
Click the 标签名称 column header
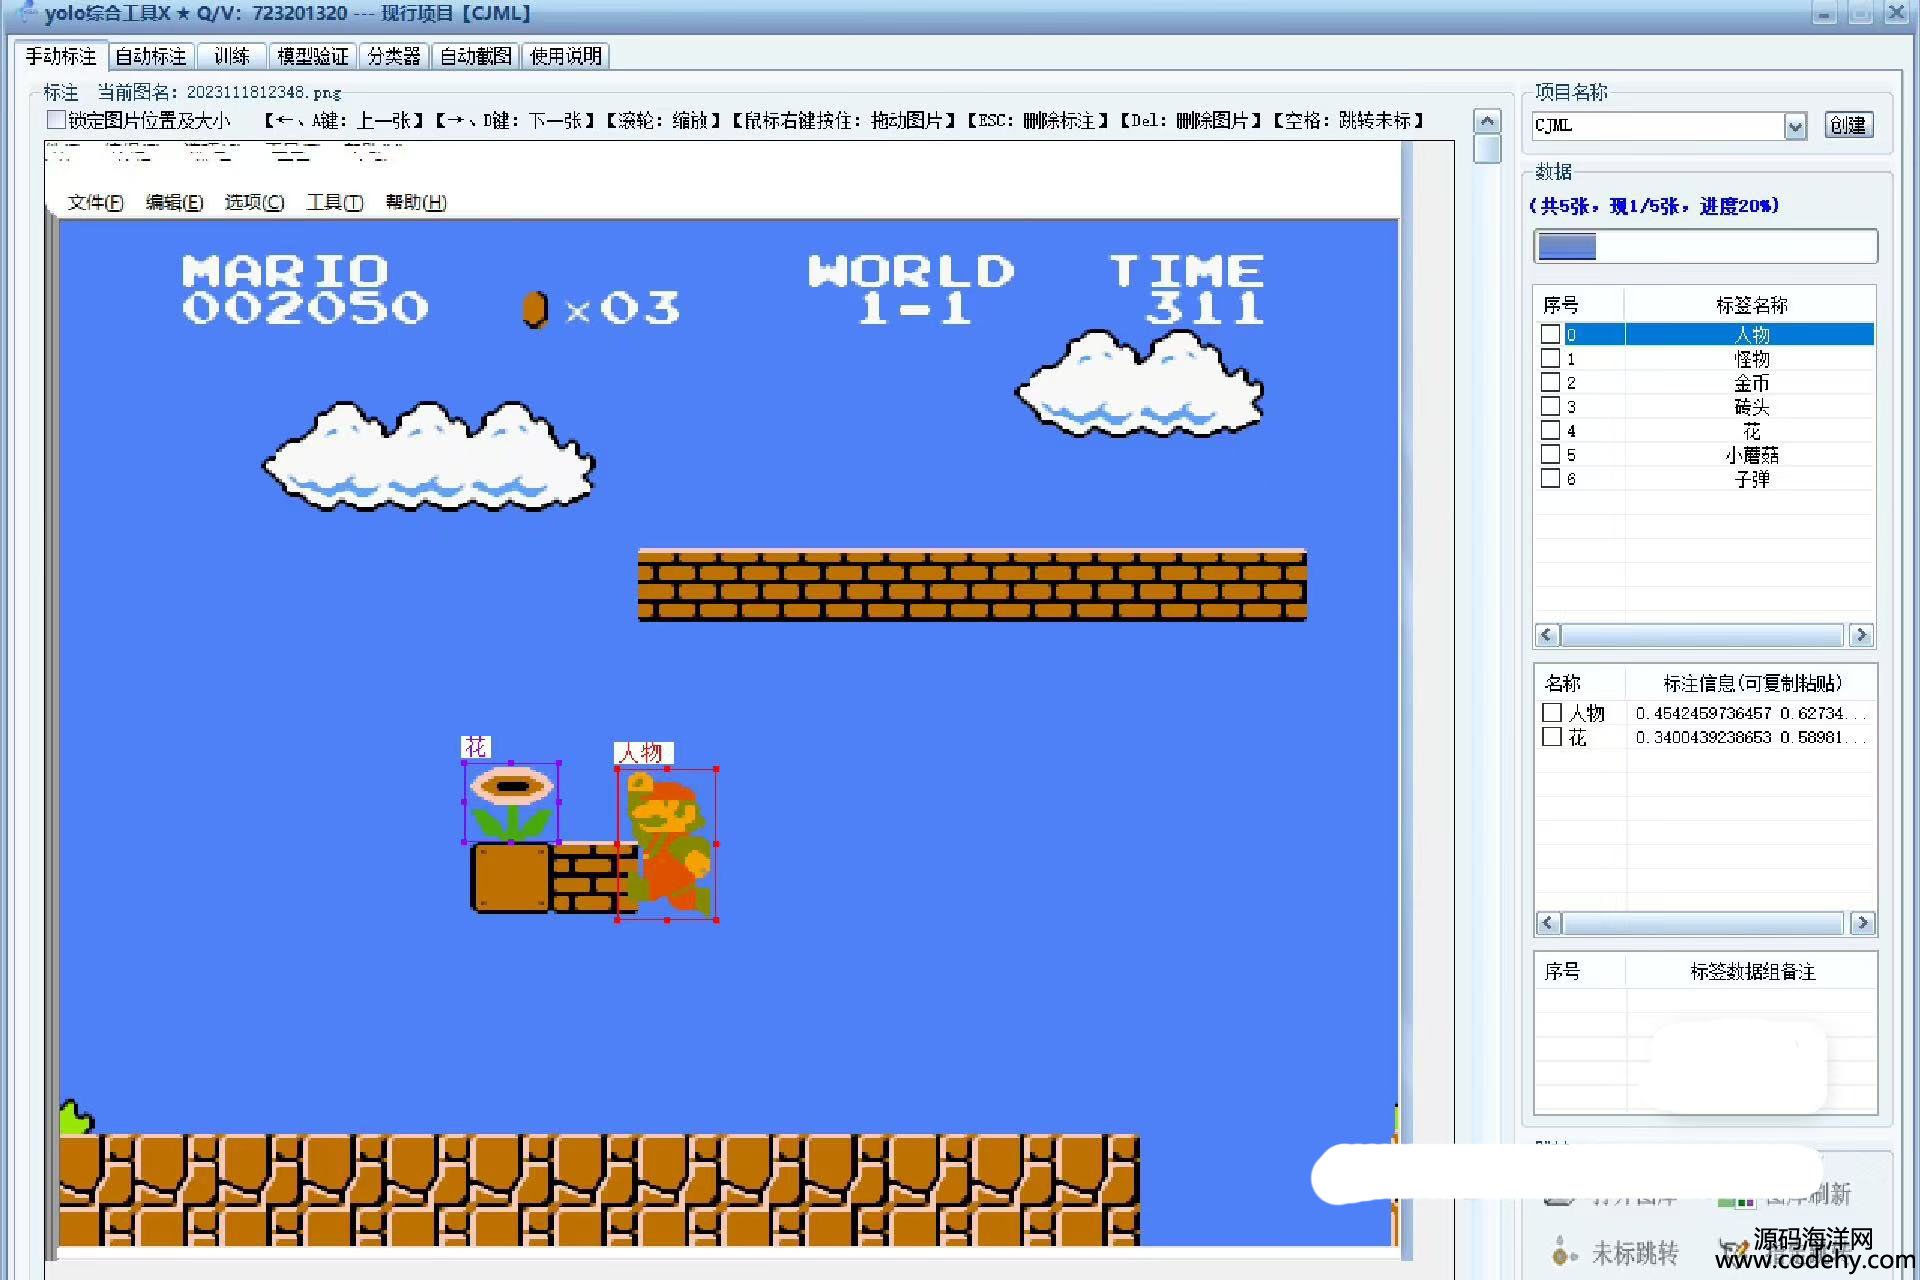point(1750,305)
